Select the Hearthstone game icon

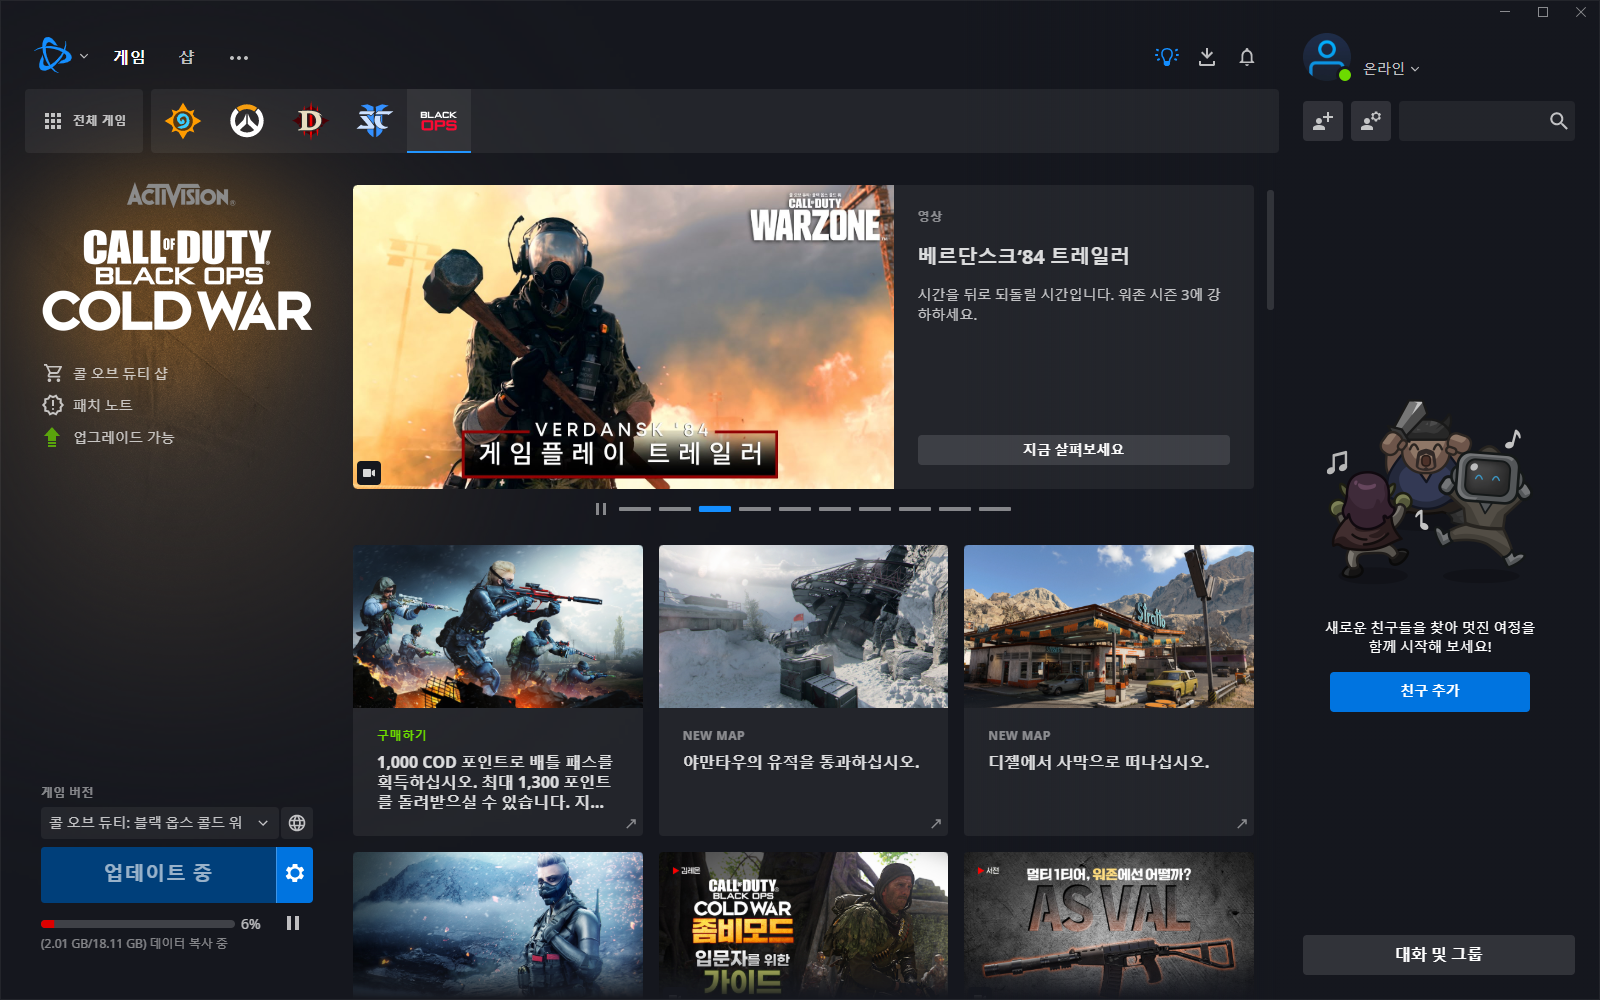(x=183, y=121)
